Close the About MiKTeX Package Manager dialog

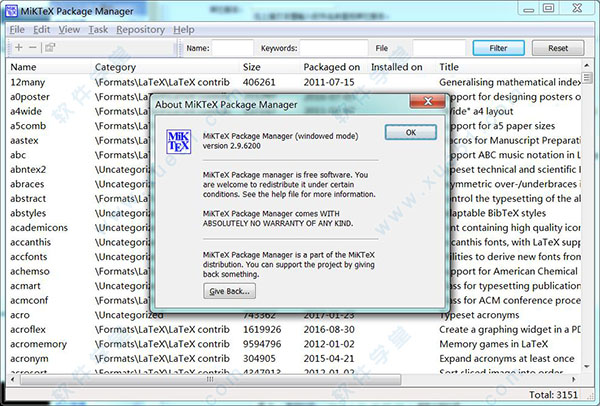(428, 101)
